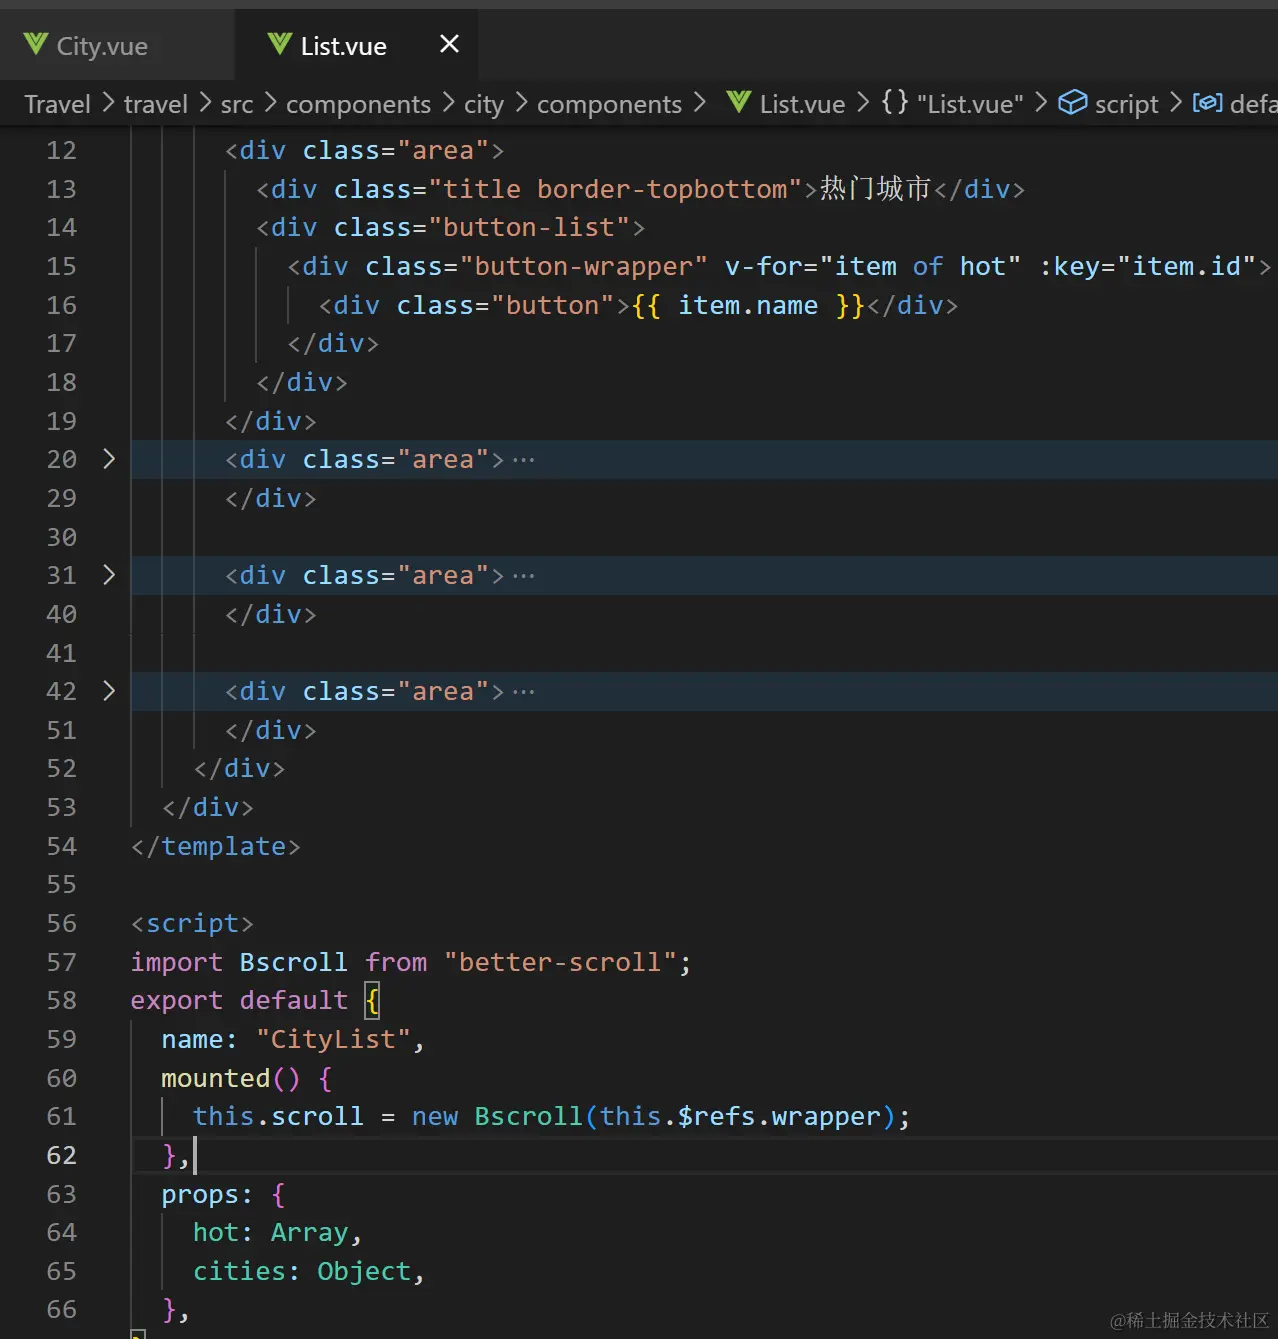The width and height of the screenshot is (1278, 1339).
Task: Expand the folded block at line 42
Action: [109, 691]
